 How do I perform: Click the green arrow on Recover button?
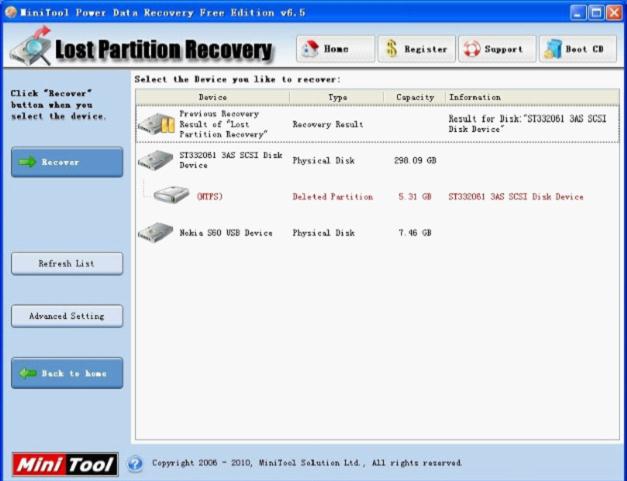tap(28, 162)
